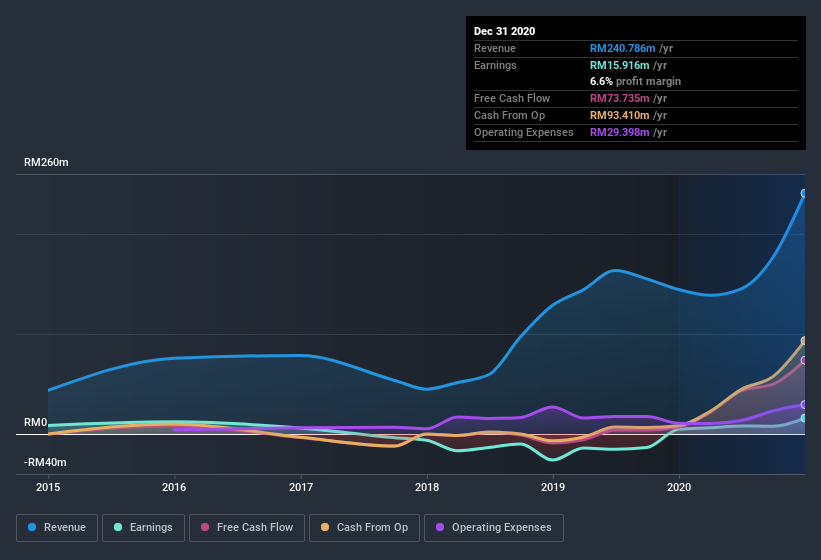The width and height of the screenshot is (821, 560).
Task: Toggle the Earnings legend button
Action: (143, 528)
